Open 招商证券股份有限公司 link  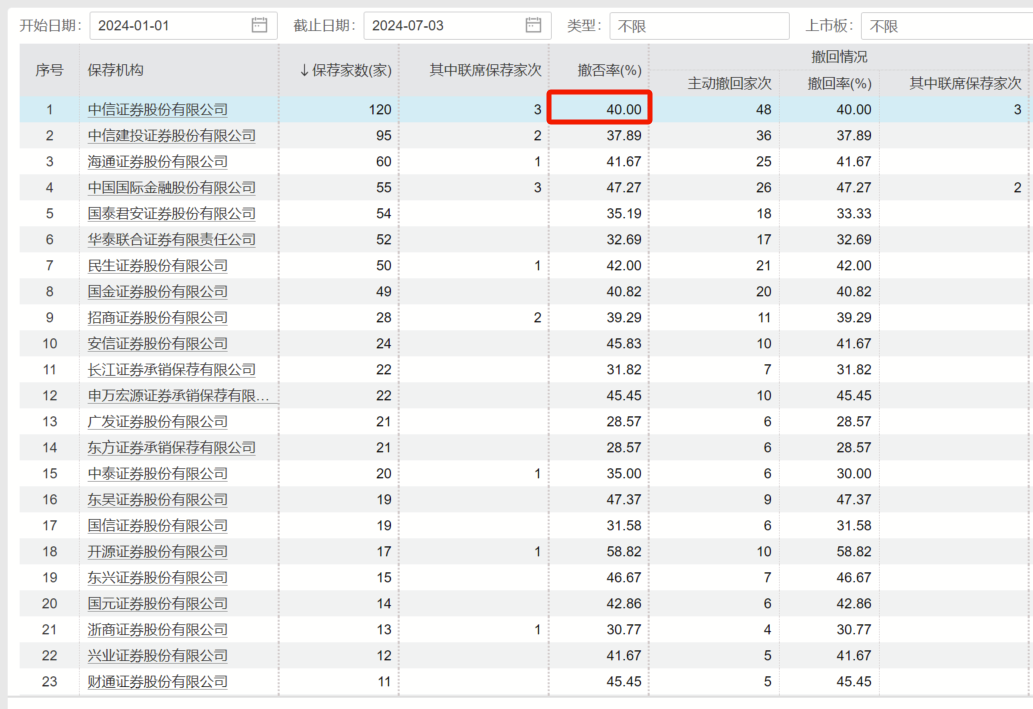(x=157, y=318)
